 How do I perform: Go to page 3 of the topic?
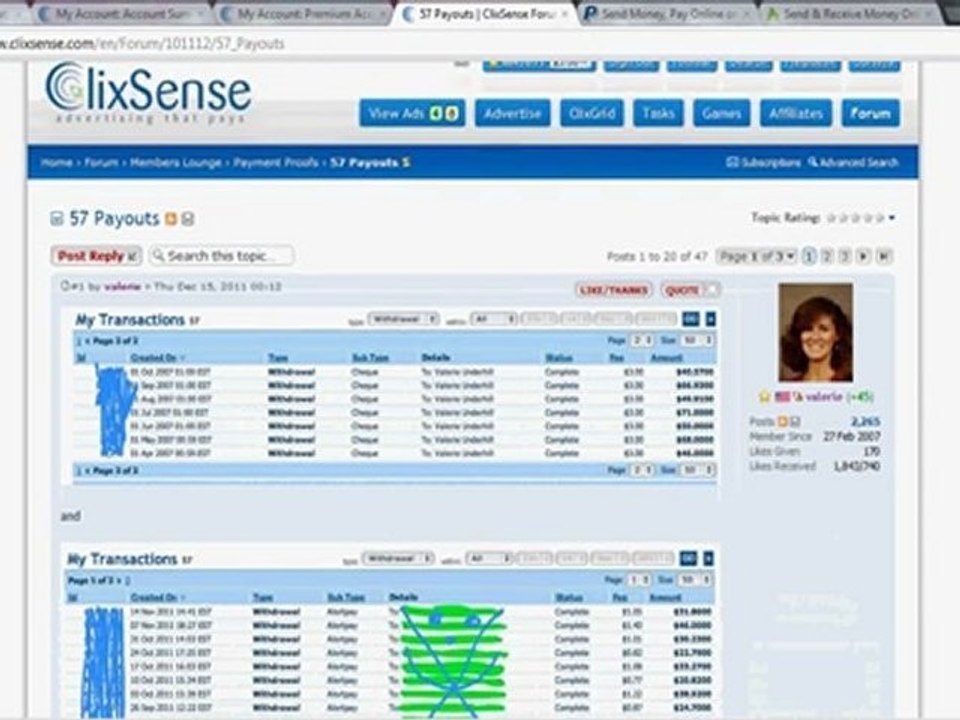[x=845, y=256]
